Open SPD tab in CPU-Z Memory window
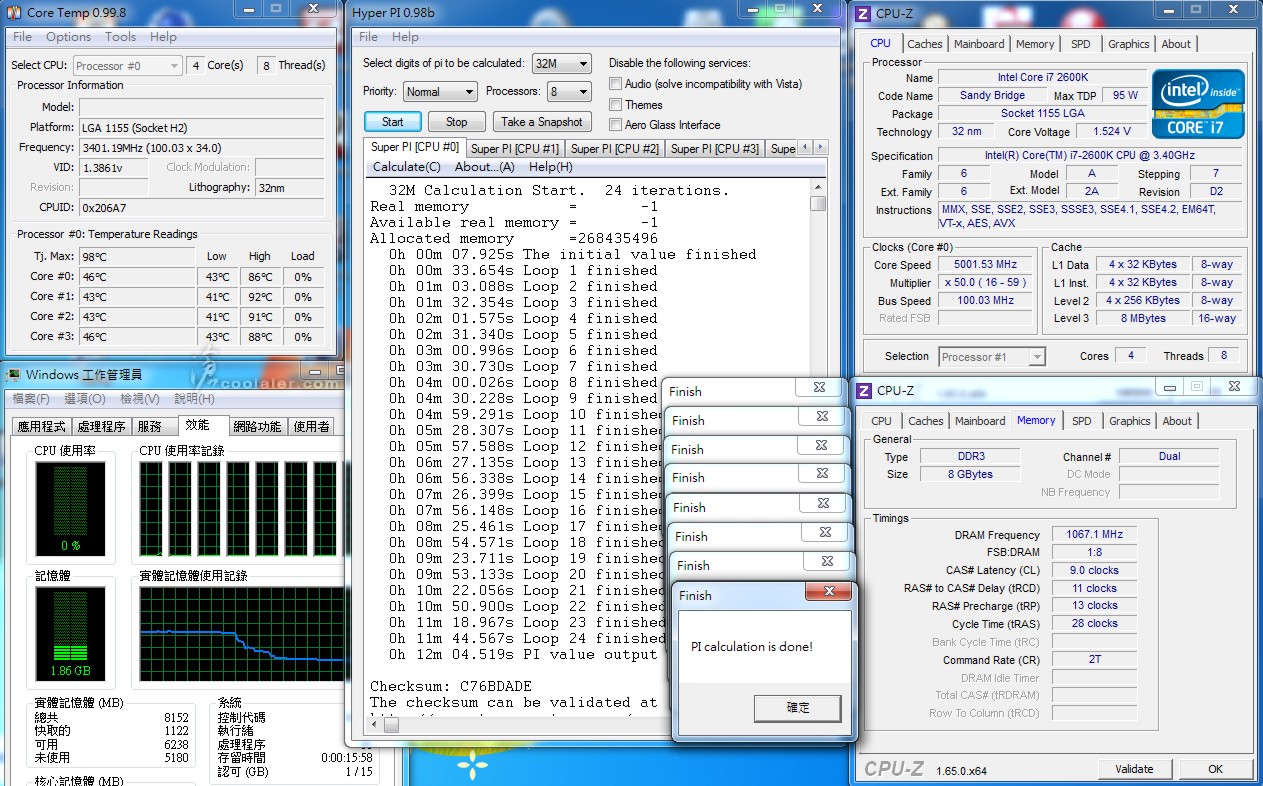The image size is (1263, 786). [1082, 421]
